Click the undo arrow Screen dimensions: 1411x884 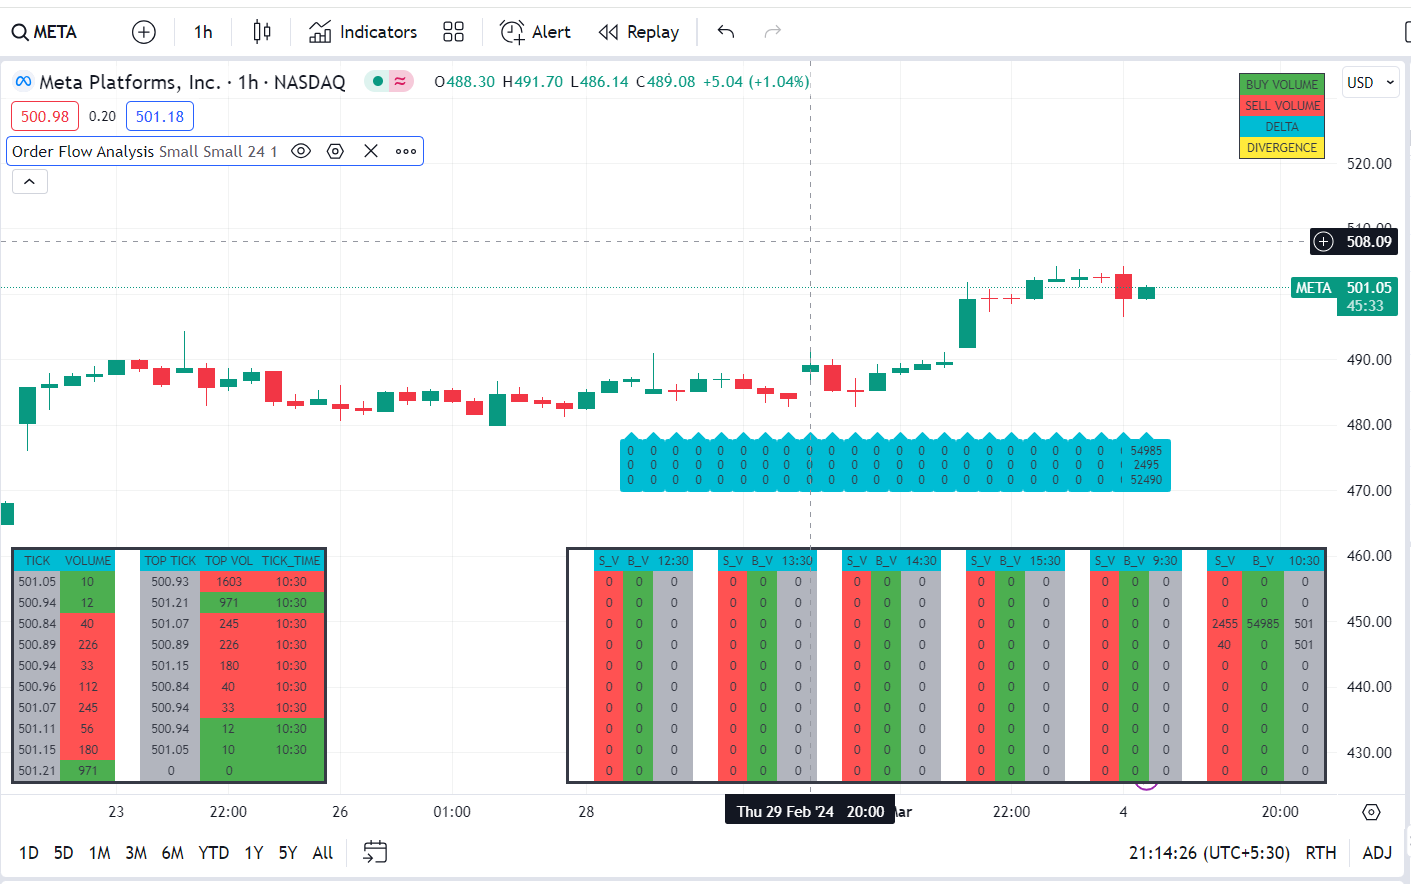726,32
